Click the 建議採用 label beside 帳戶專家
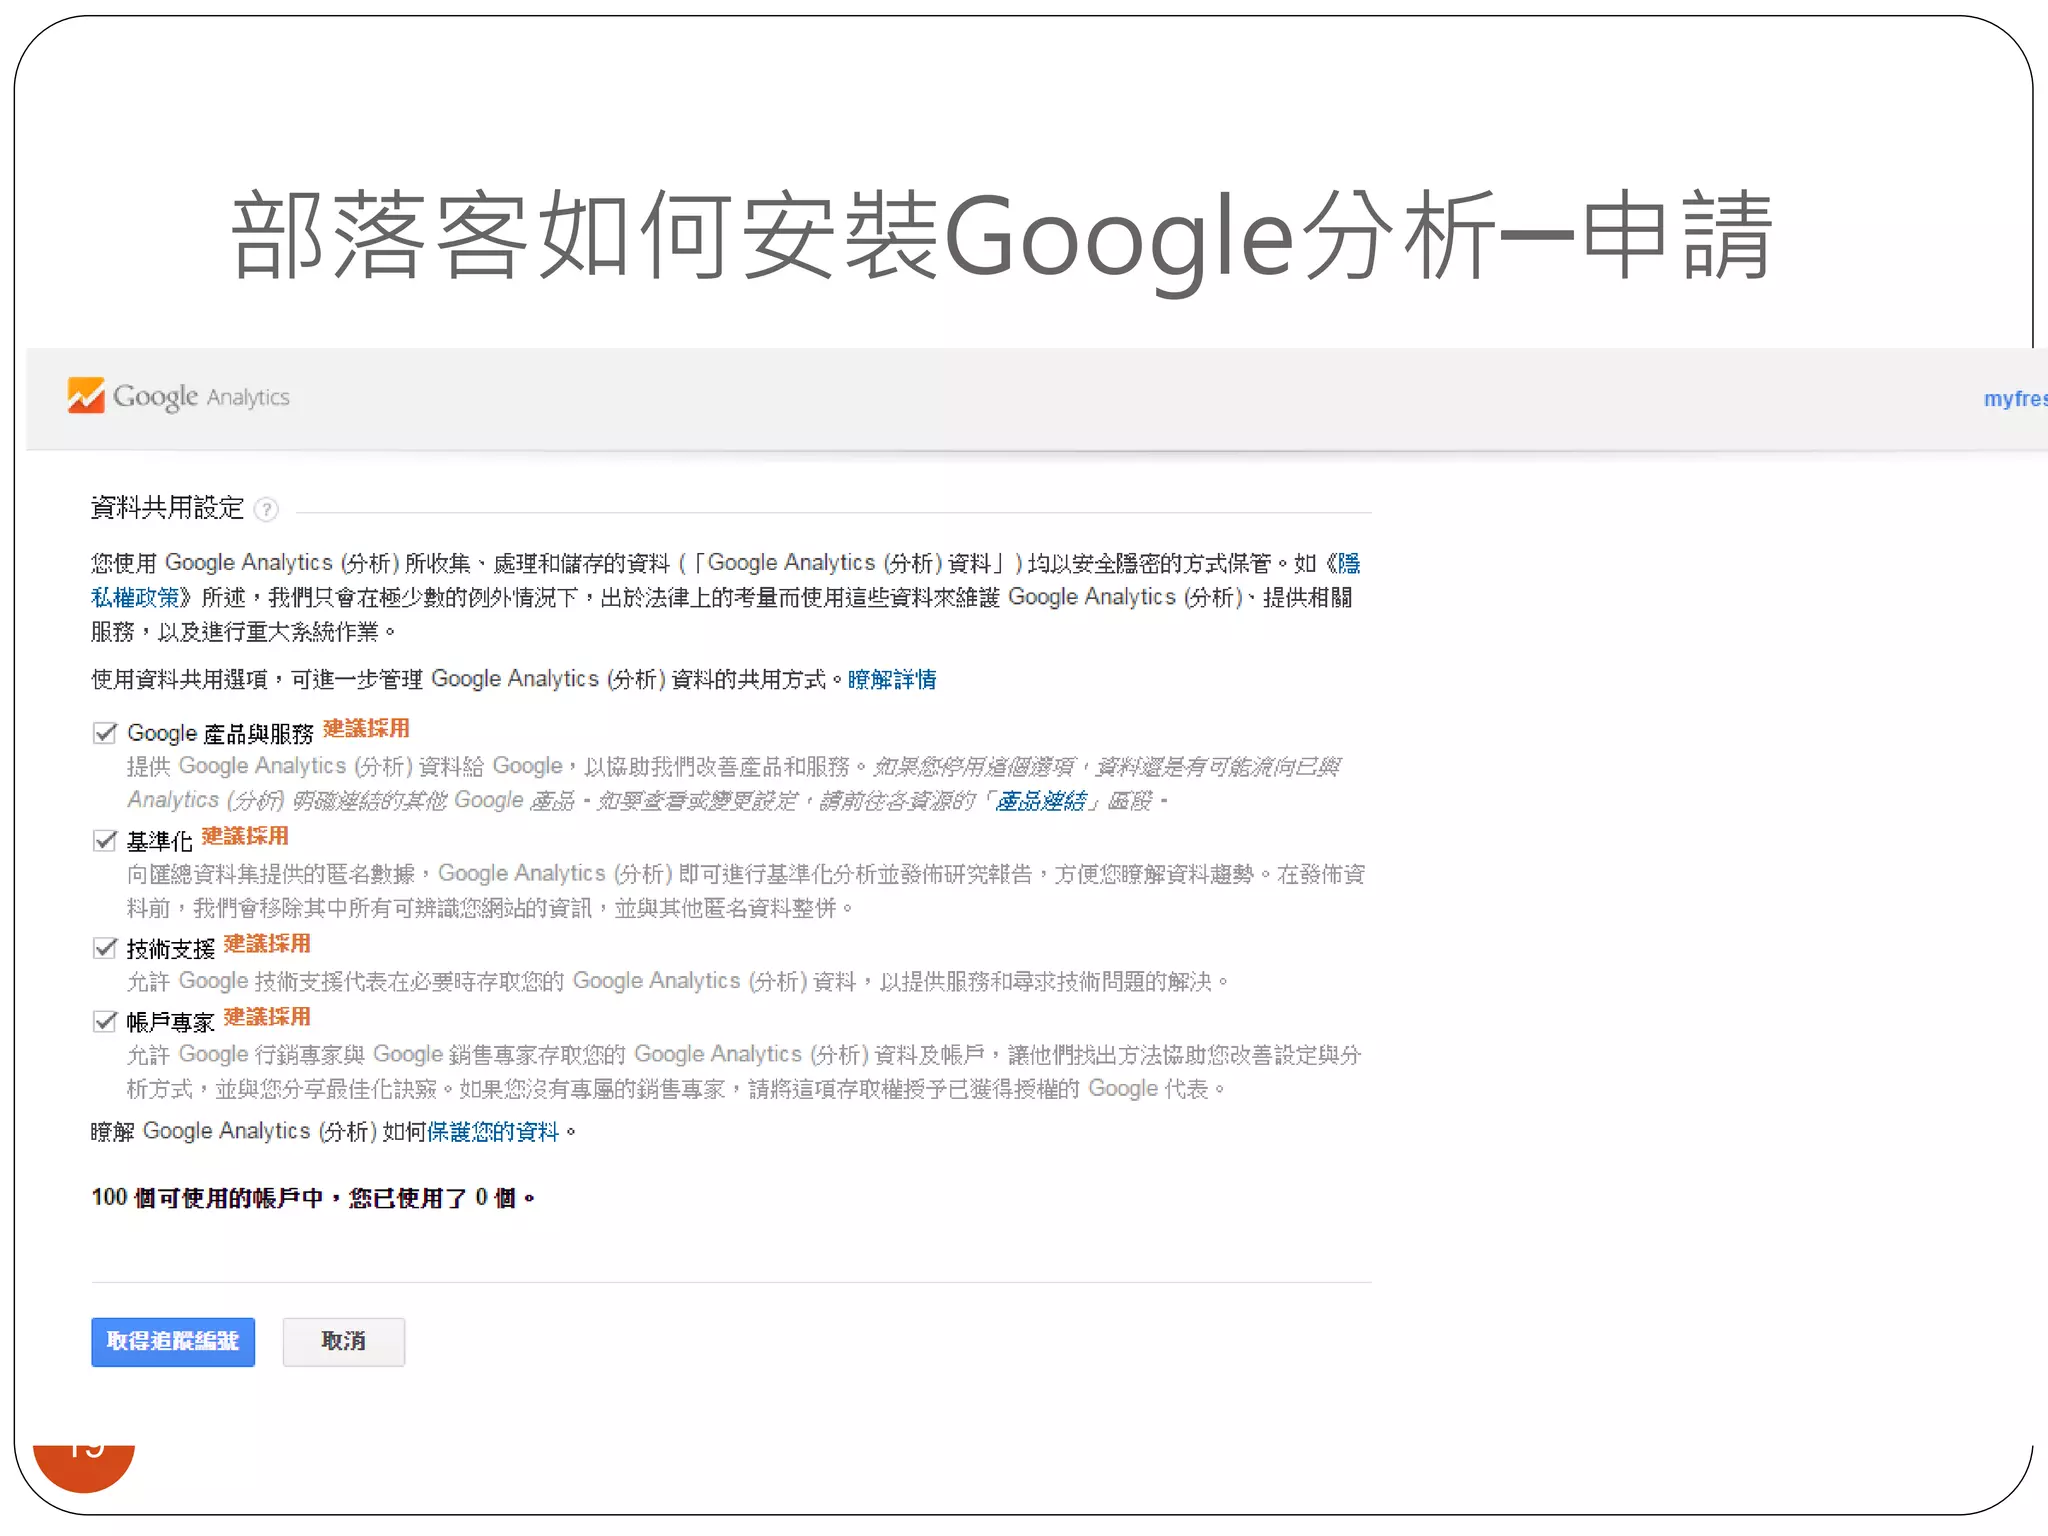Image resolution: width=2048 pixels, height=1536 pixels. (x=267, y=1017)
